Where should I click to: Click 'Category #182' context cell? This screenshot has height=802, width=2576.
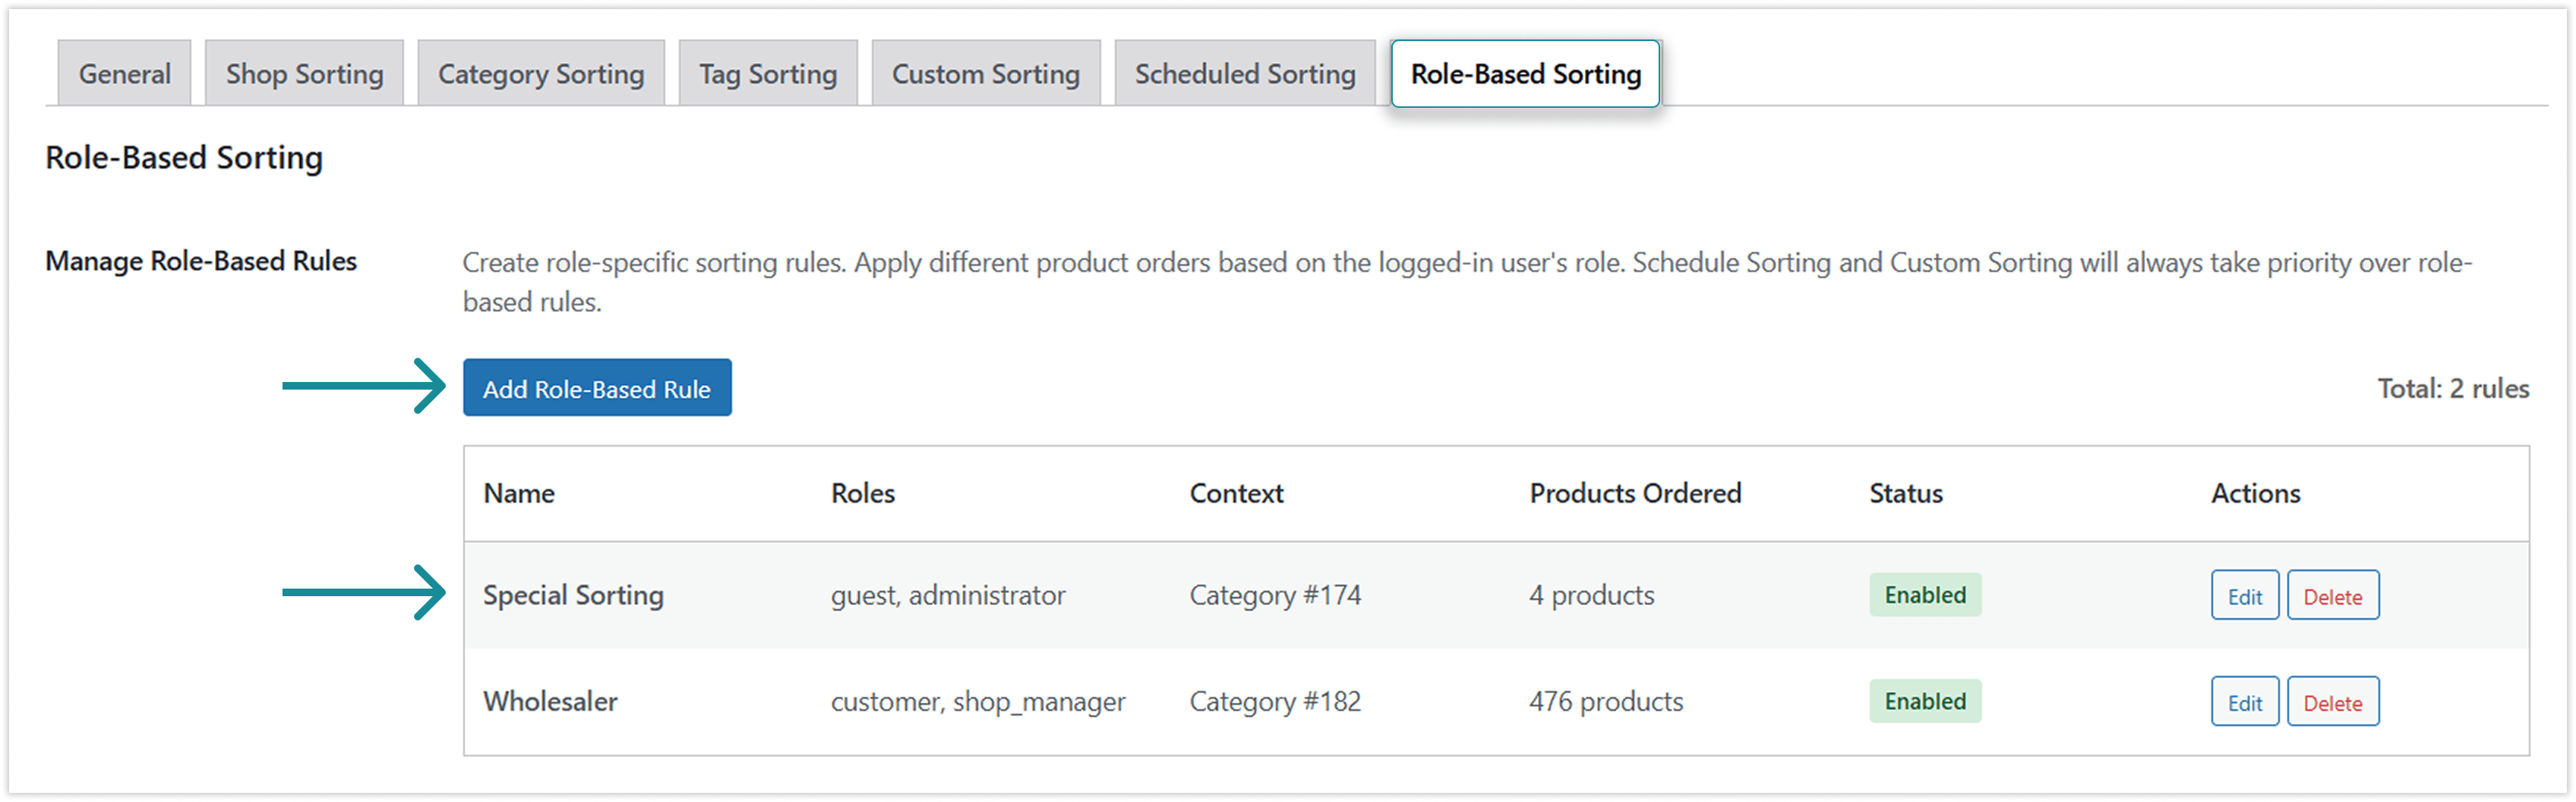click(x=1275, y=701)
